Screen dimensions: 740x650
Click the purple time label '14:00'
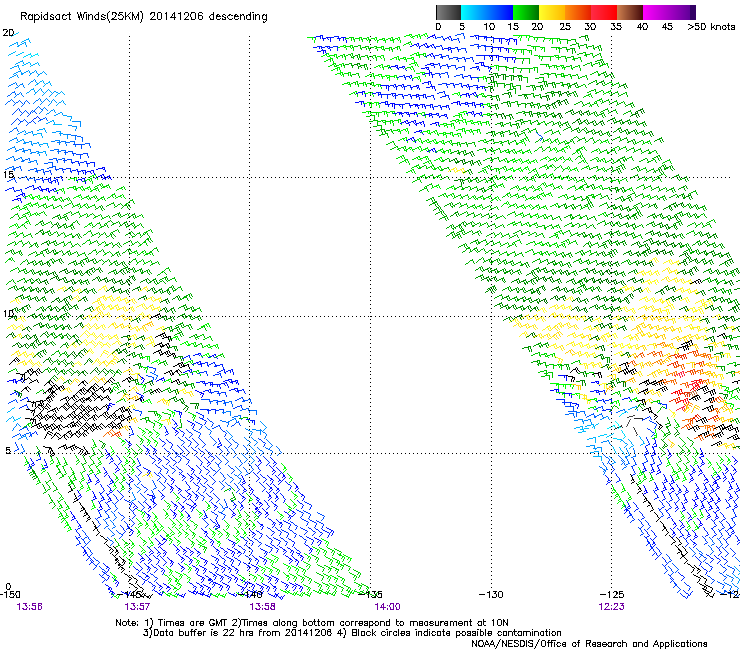[x=387, y=607]
